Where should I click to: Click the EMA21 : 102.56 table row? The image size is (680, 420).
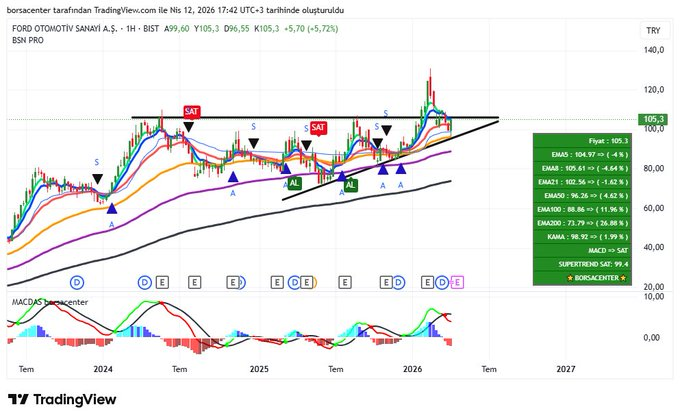pos(582,182)
